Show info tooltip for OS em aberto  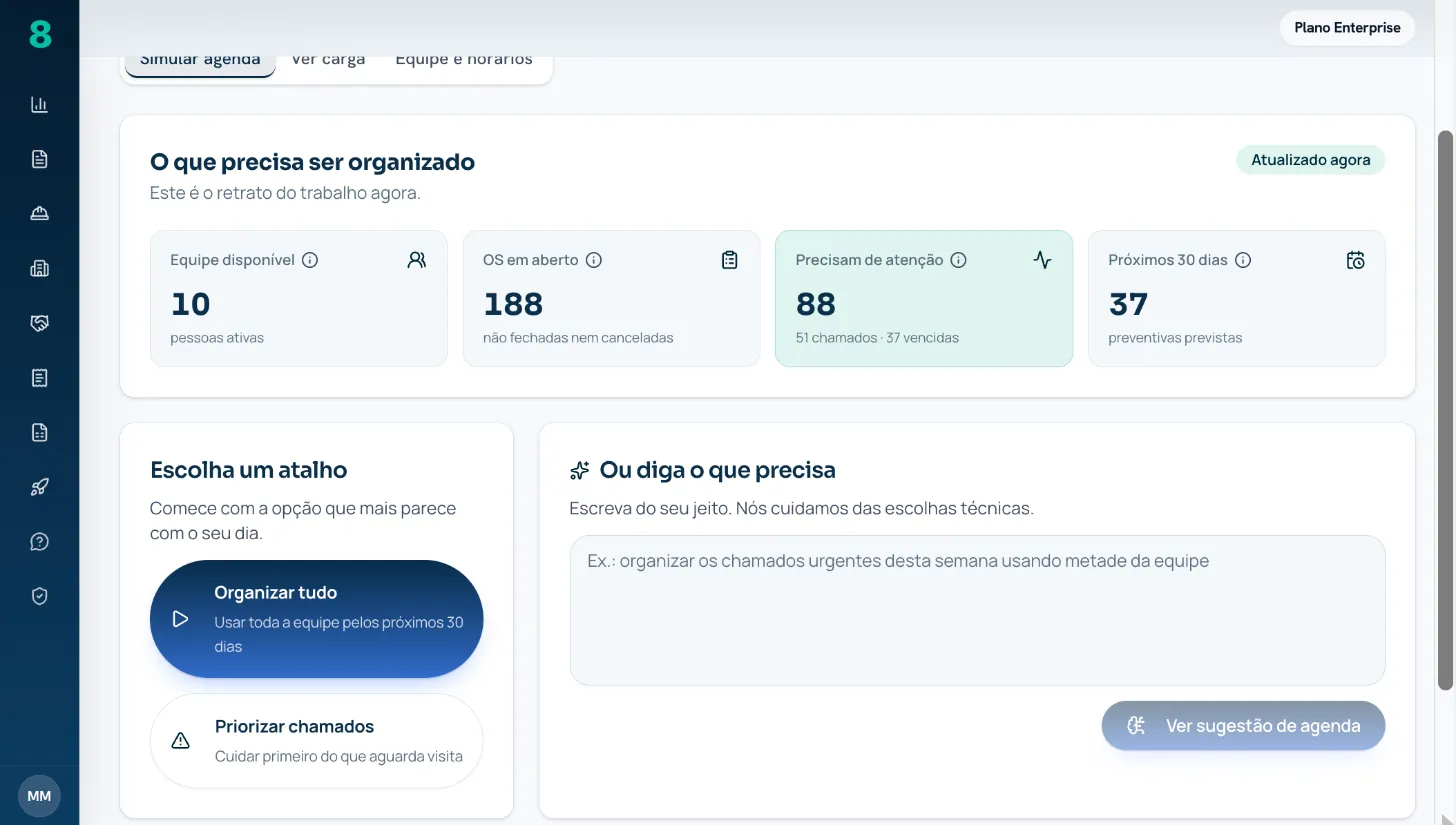[x=594, y=260]
